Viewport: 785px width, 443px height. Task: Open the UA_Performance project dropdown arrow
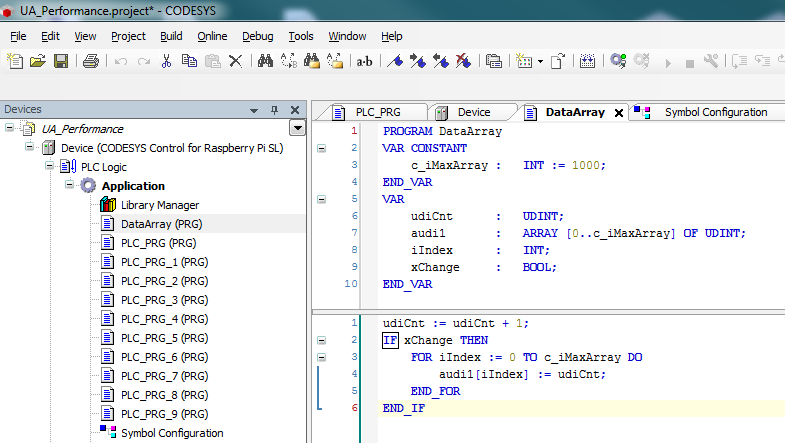point(296,128)
